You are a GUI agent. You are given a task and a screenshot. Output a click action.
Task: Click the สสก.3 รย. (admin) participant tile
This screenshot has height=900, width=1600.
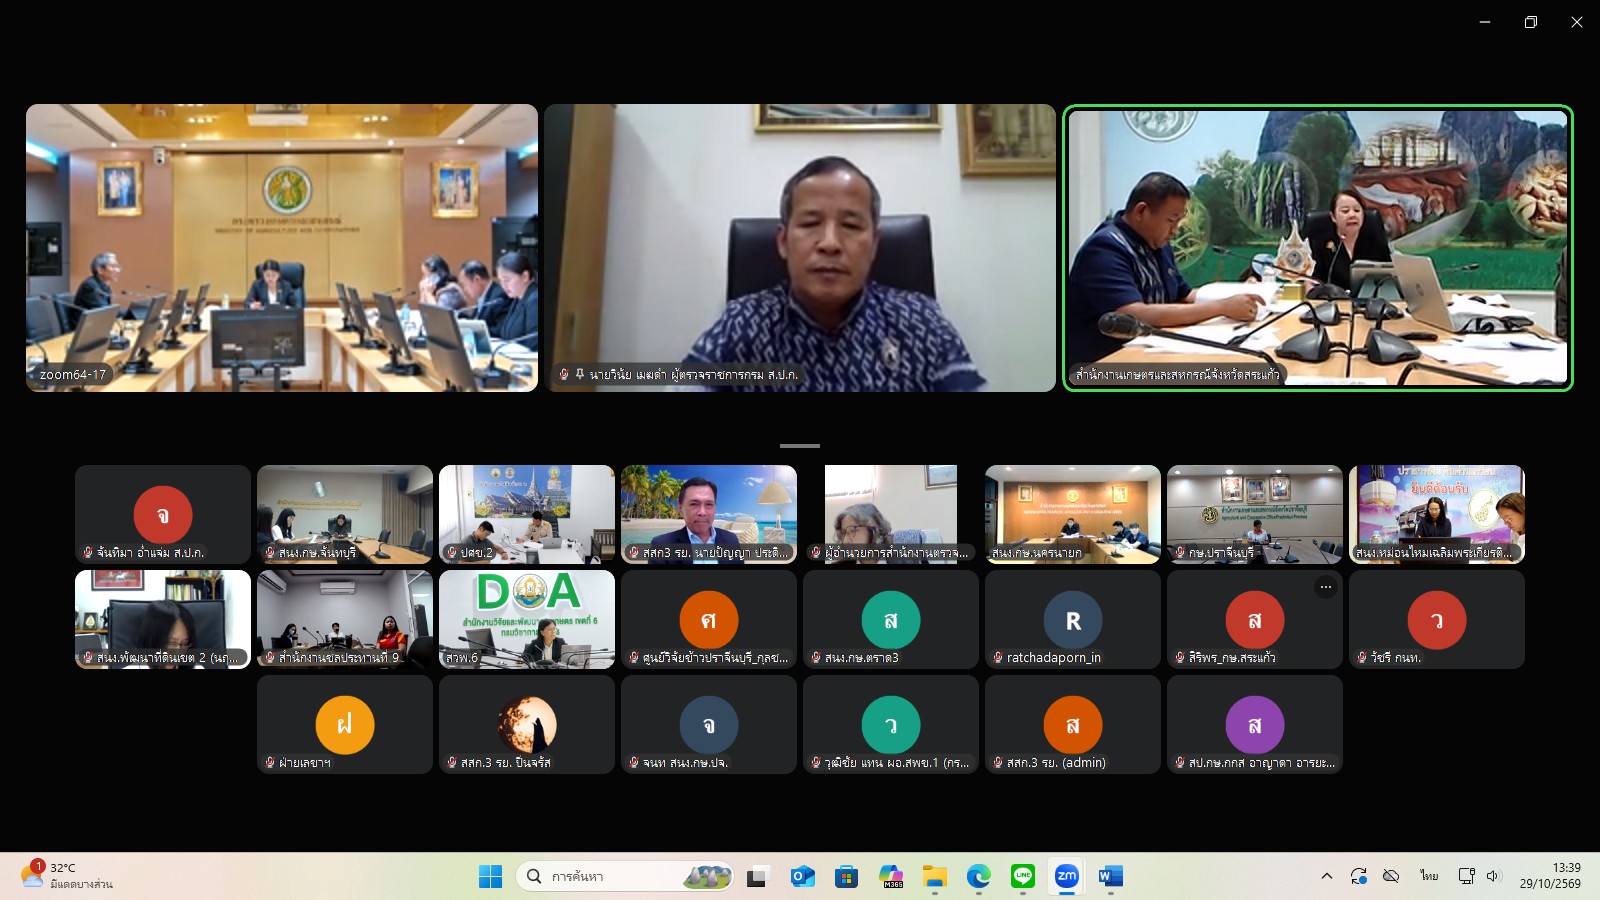click(x=1073, y=724)
